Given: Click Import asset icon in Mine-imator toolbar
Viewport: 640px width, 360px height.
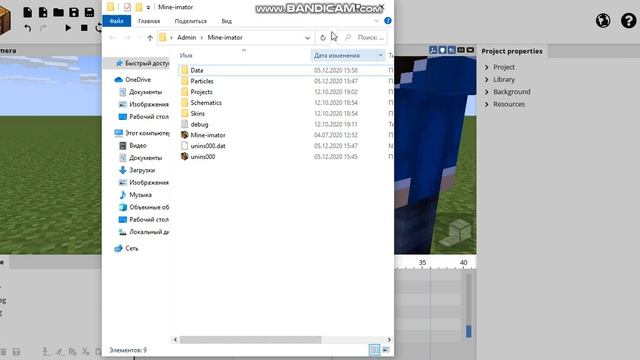Looking at the screenshot, I should pyautogui.click(x=43, y=12).
